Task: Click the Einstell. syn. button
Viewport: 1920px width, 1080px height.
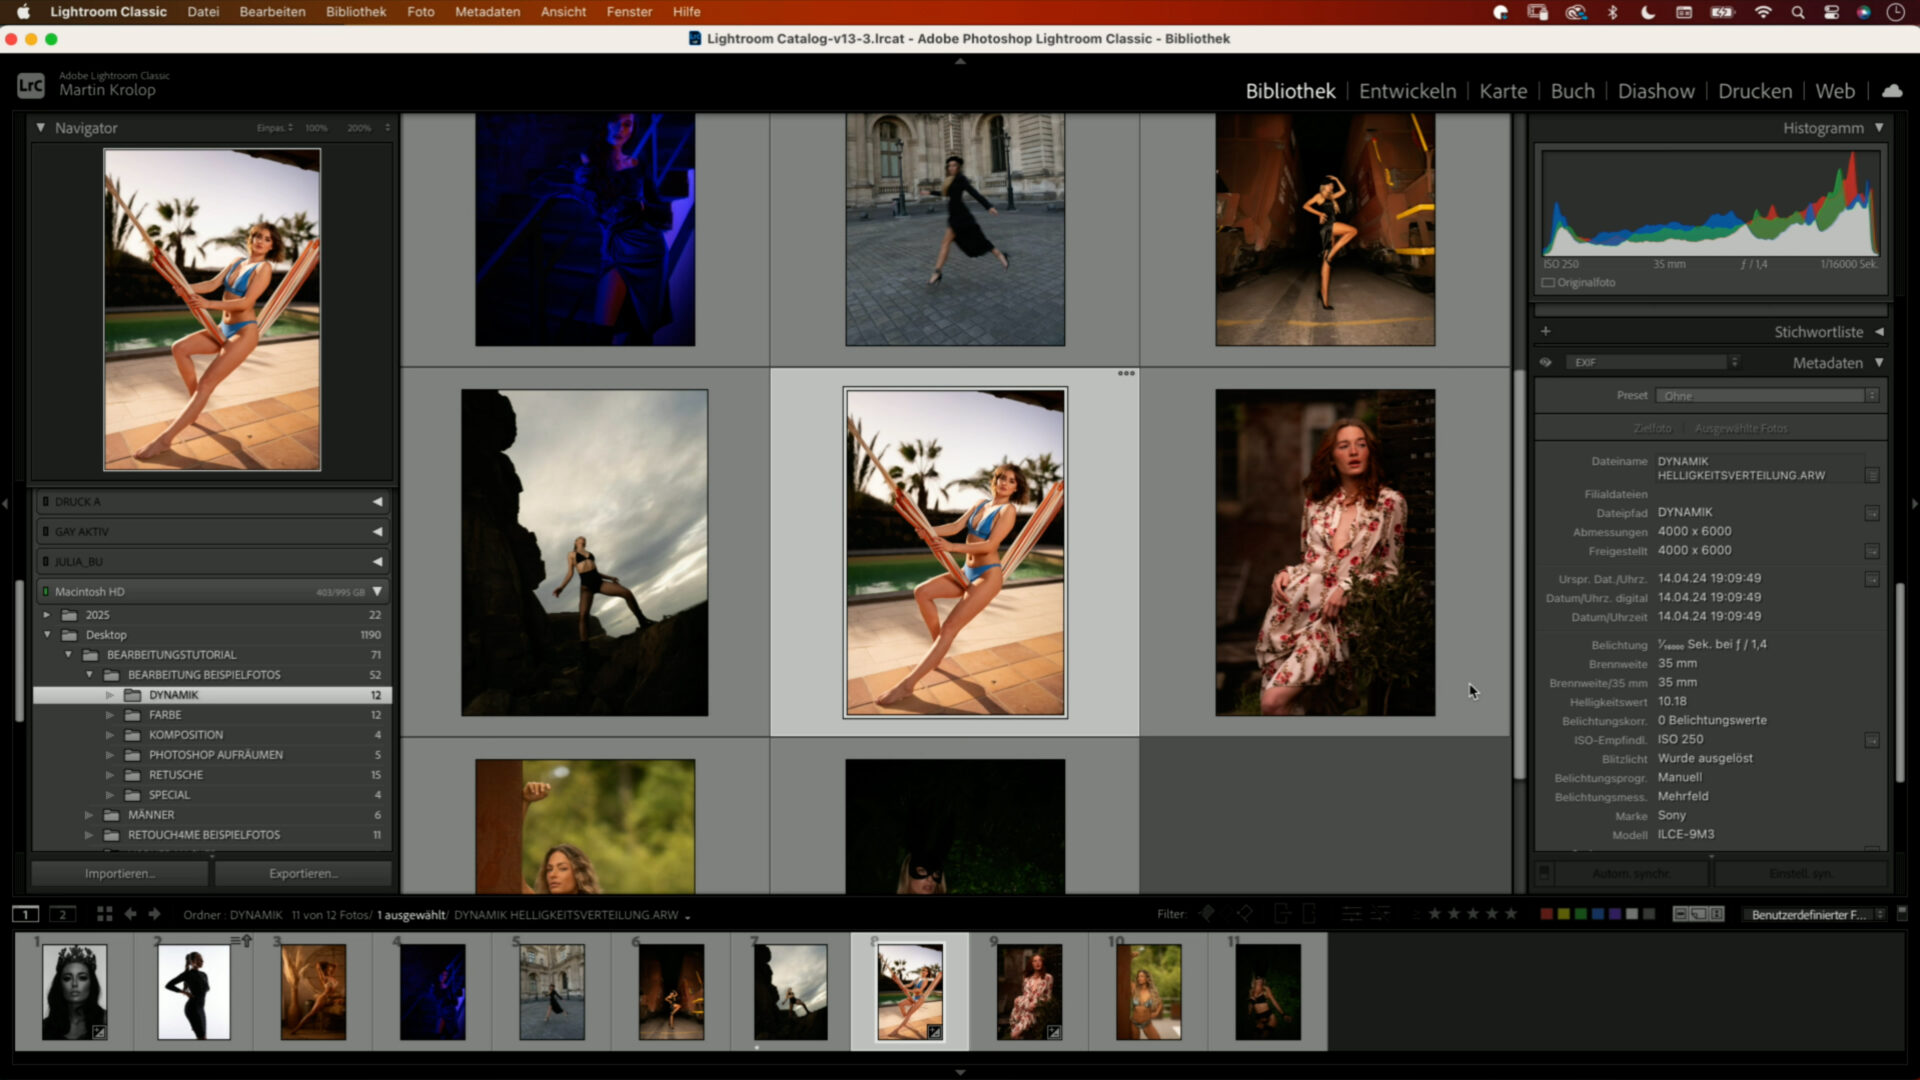Action: click(1801, 873)
